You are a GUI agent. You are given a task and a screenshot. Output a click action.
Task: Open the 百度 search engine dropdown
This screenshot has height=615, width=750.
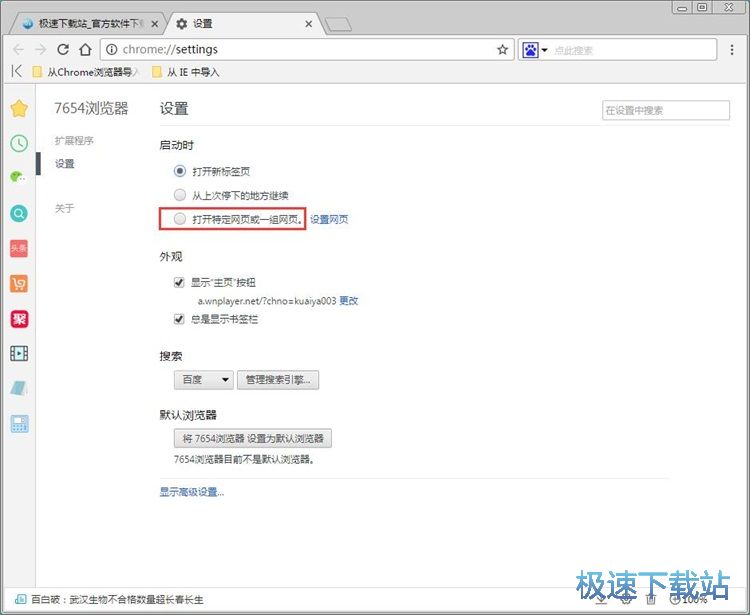[x=204, y=380]
